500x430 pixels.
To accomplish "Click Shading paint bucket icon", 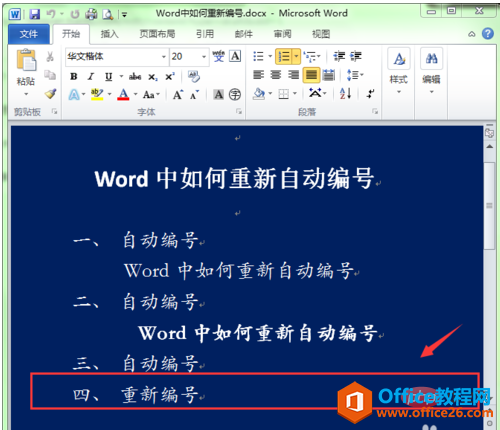I will [259, 94].
